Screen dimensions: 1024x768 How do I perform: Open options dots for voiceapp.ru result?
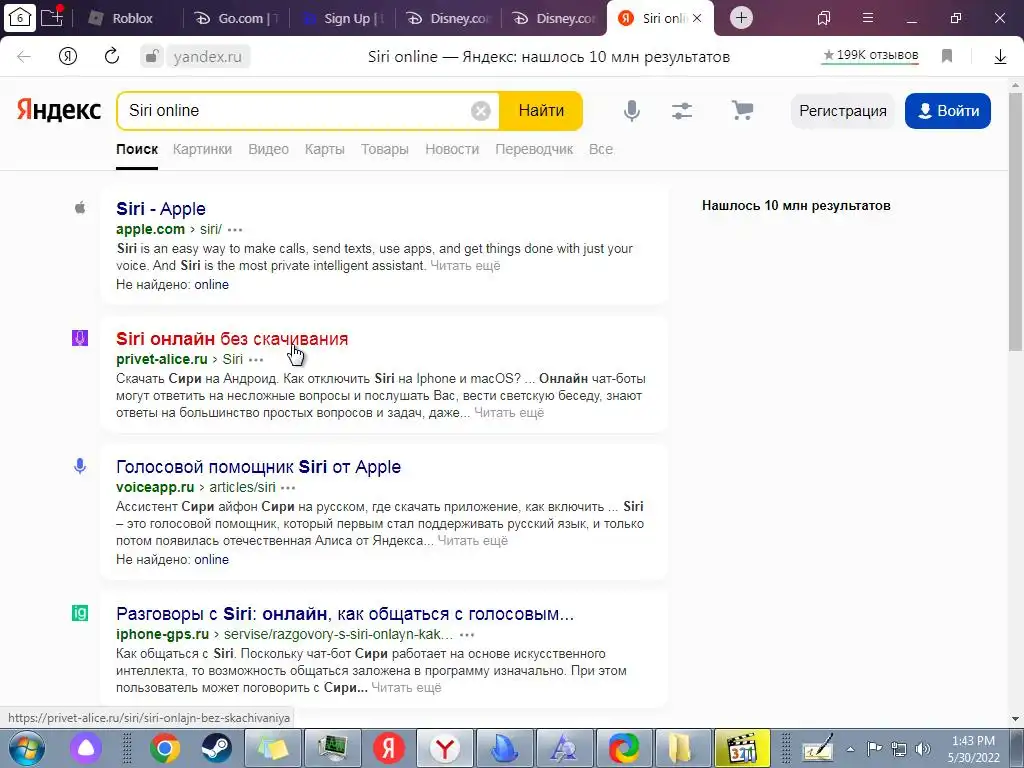pyautogui.click(x=288, y=488)
